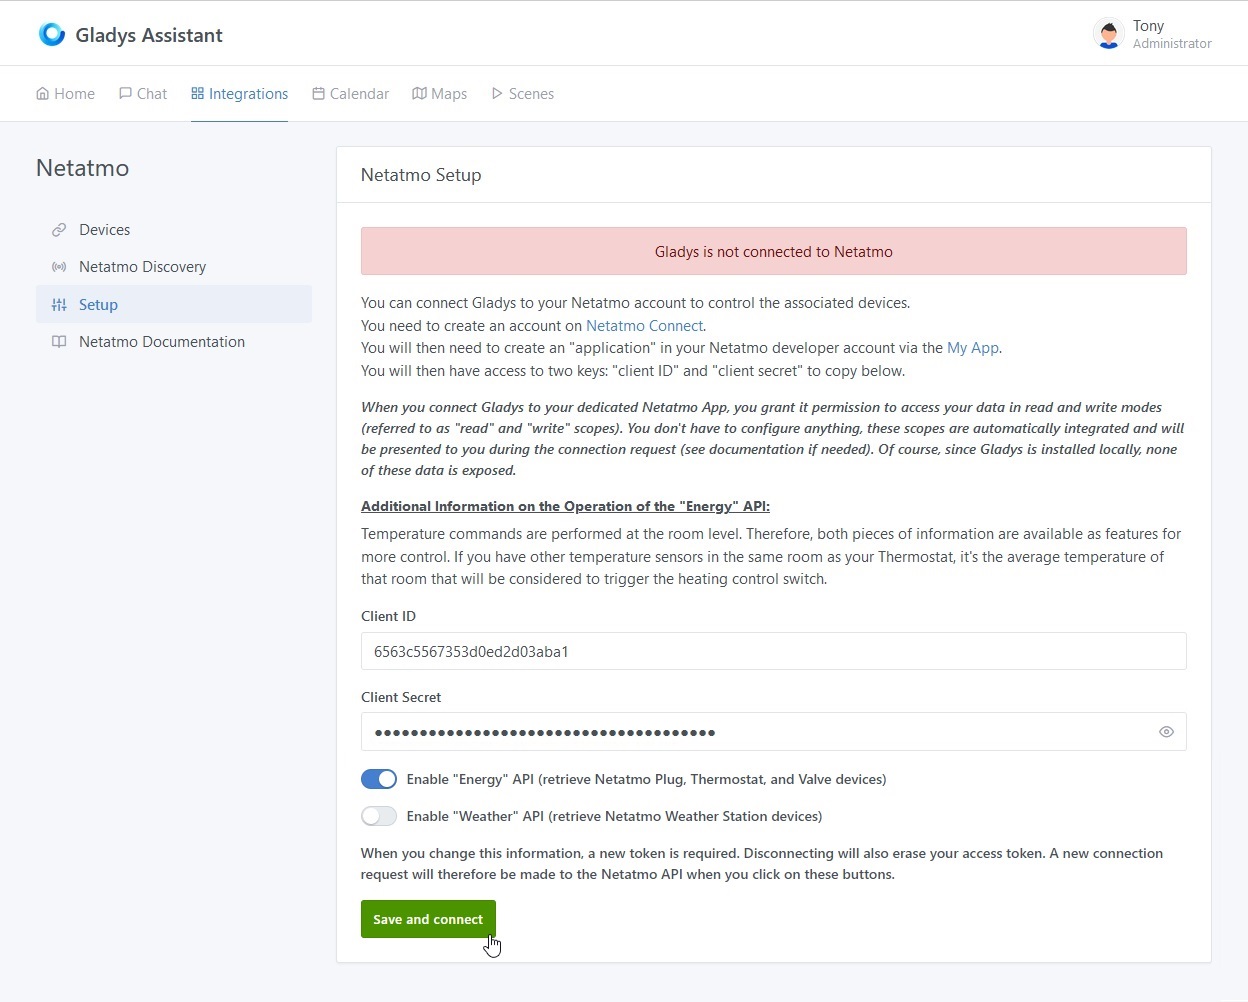This screenshot has width=1248, height=1002.
Task: Click the sliders icon beside Setup
Action: pos(59,305)
